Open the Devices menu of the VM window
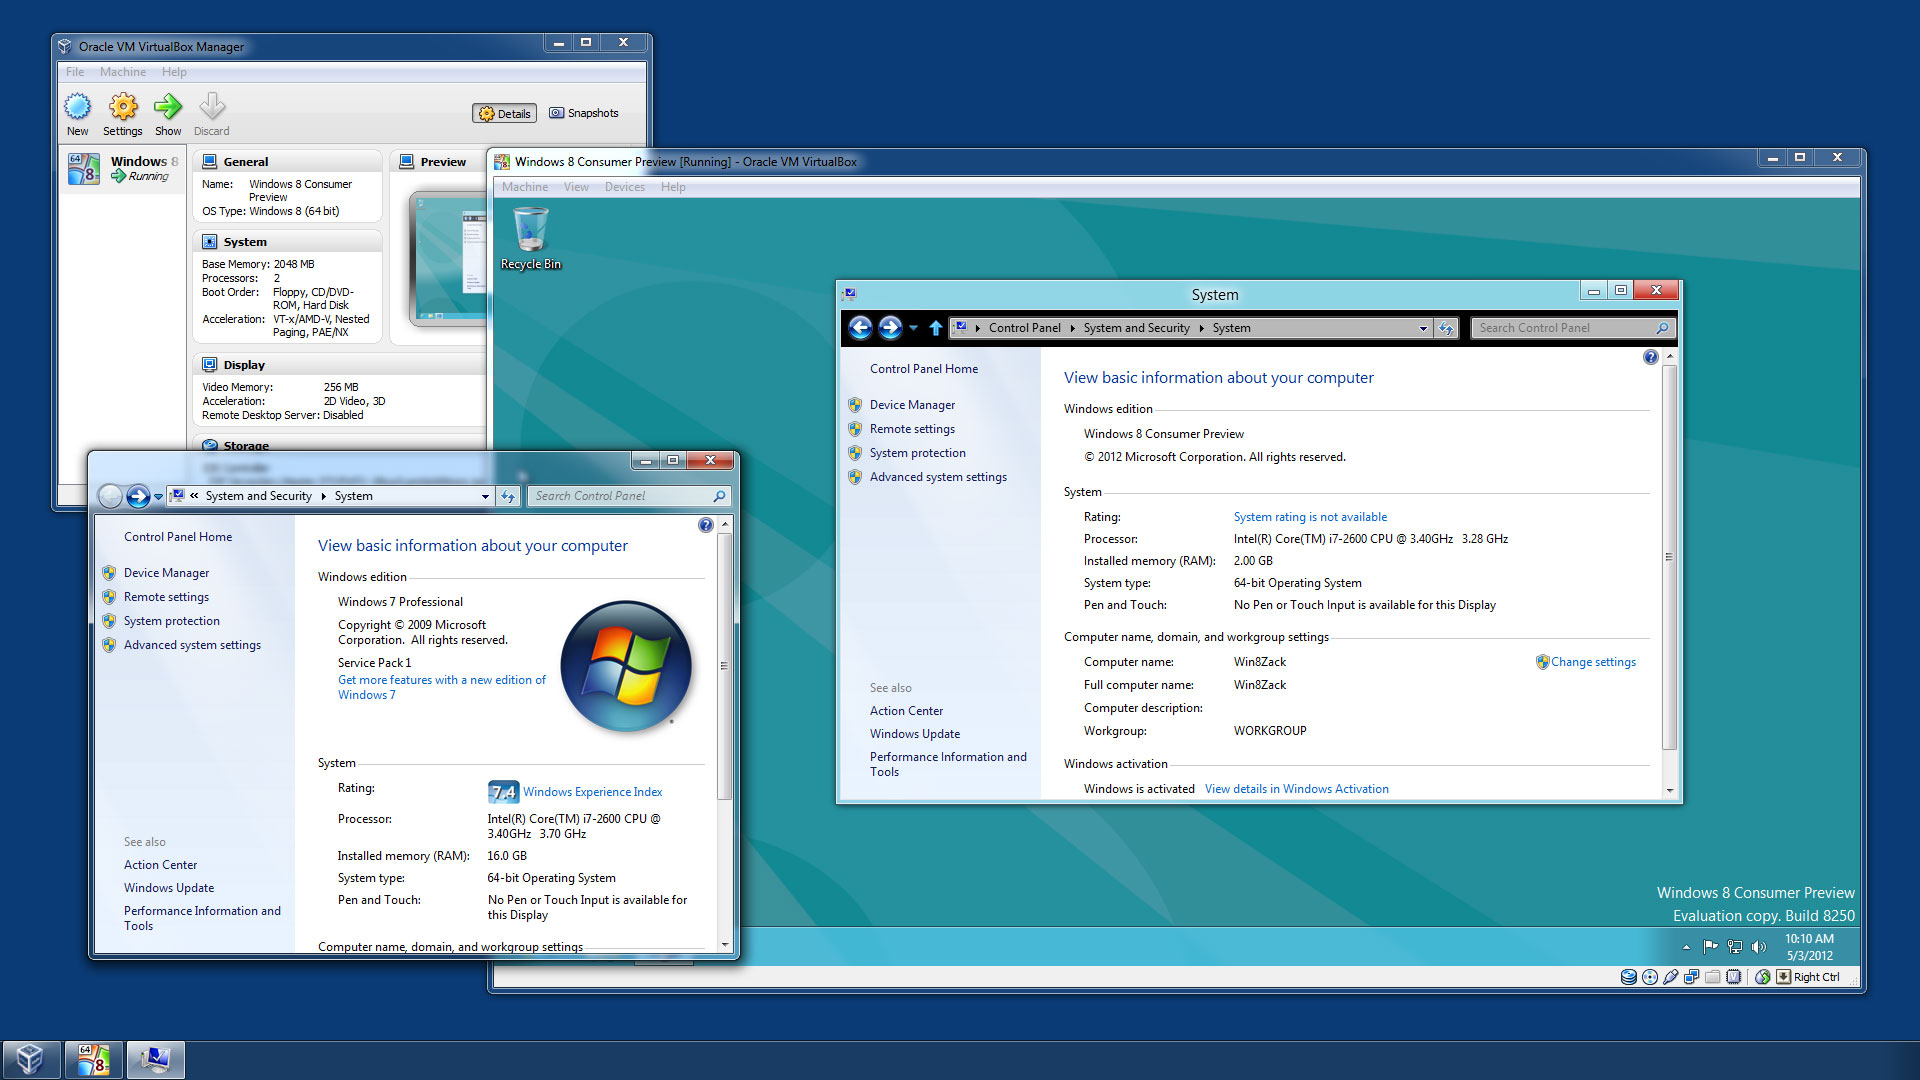Screen dimensions: 1920x1080 coord(624,187)
